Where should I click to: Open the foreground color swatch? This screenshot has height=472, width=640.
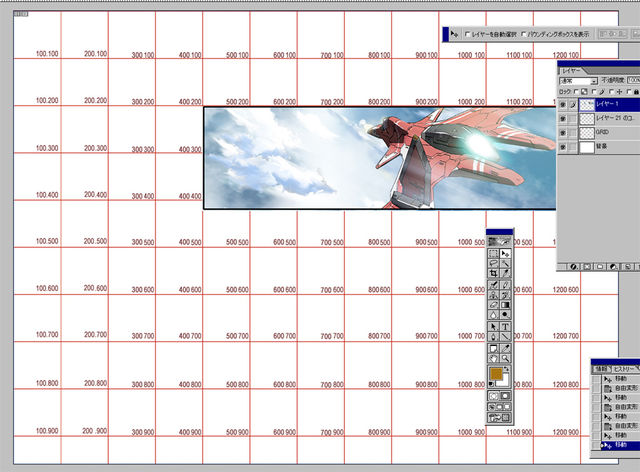tap(496, 374)
